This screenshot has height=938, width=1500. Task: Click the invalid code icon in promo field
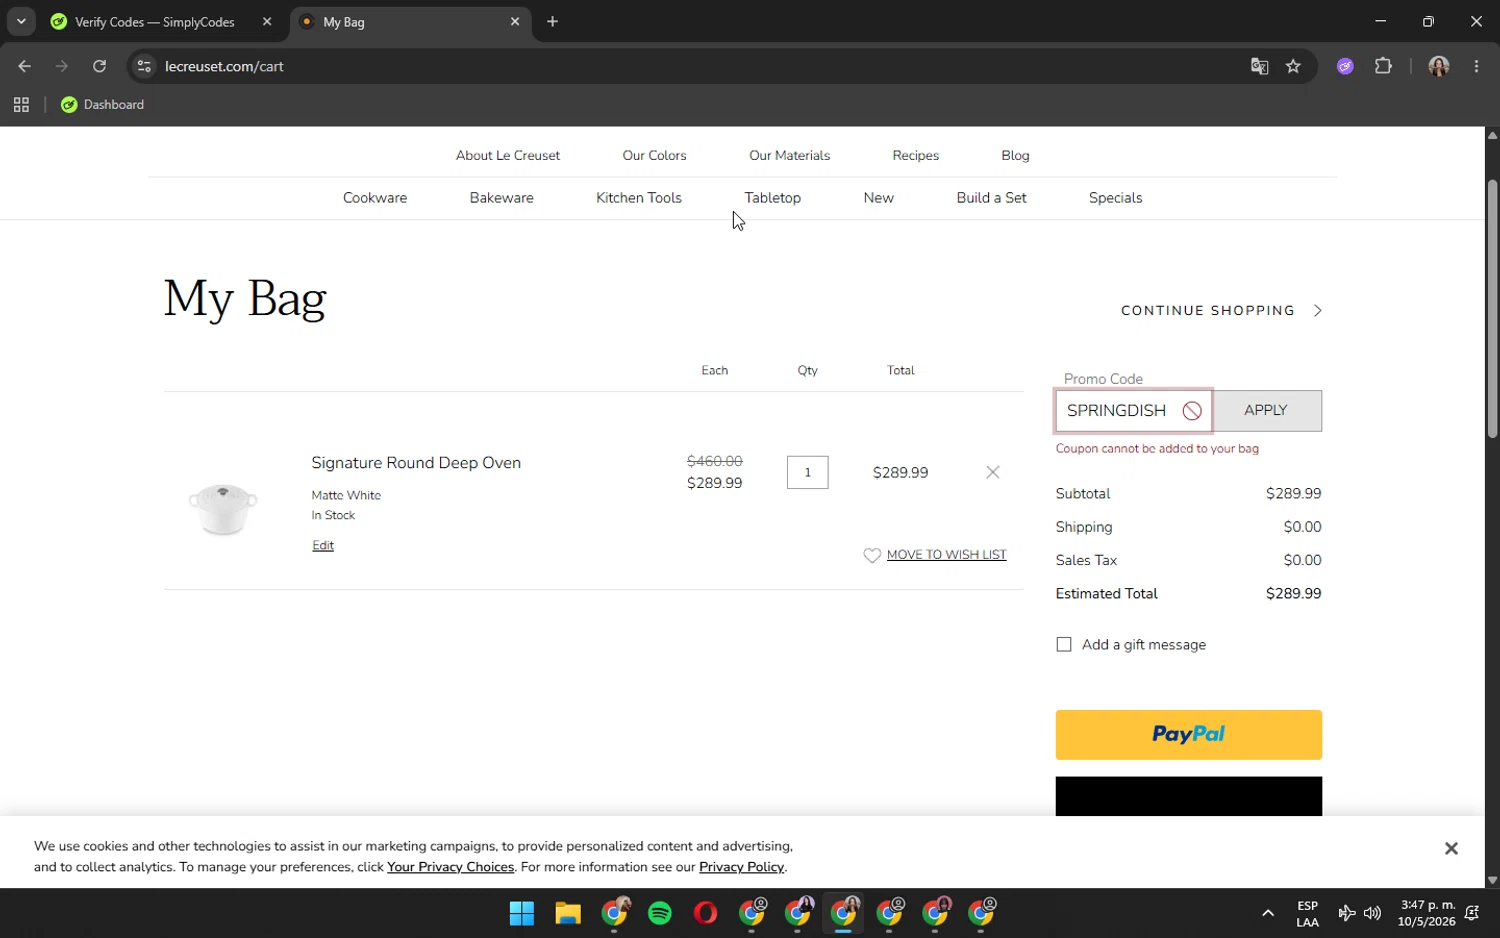1191,411
